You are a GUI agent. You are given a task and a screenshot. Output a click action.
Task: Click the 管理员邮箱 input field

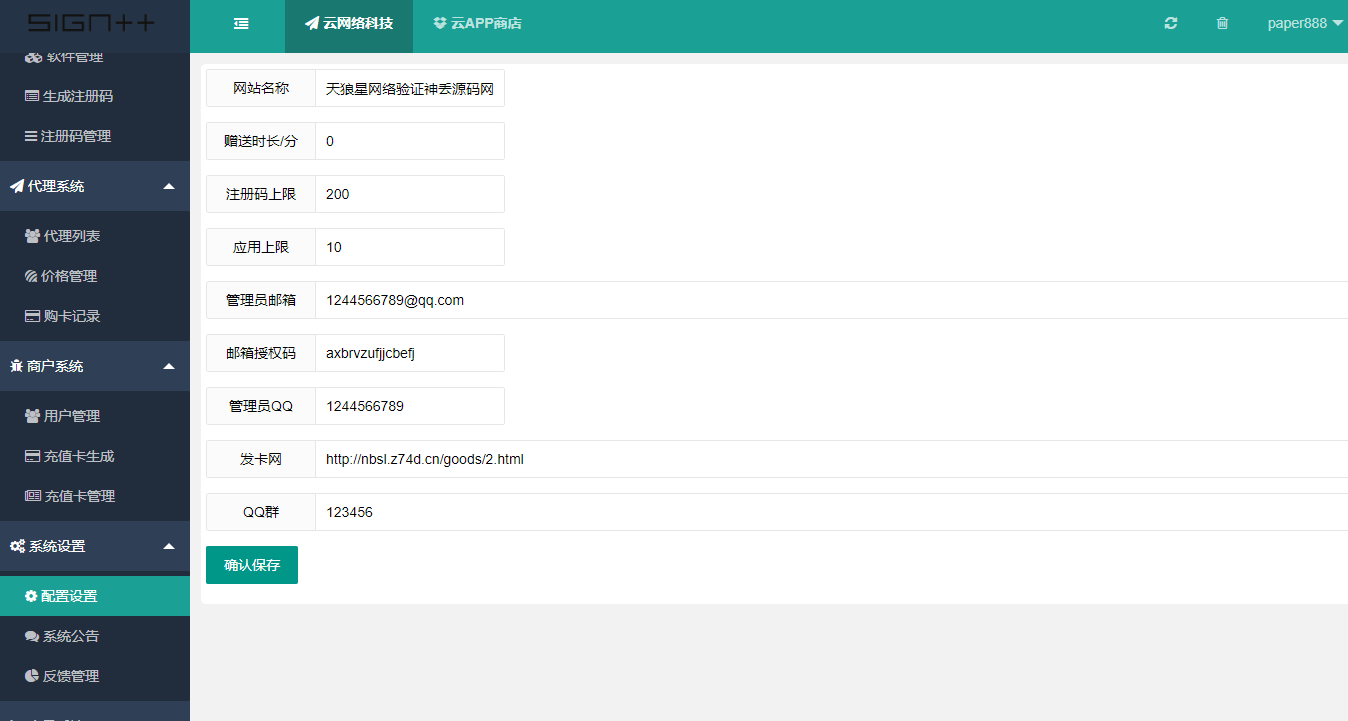(830, 300)
